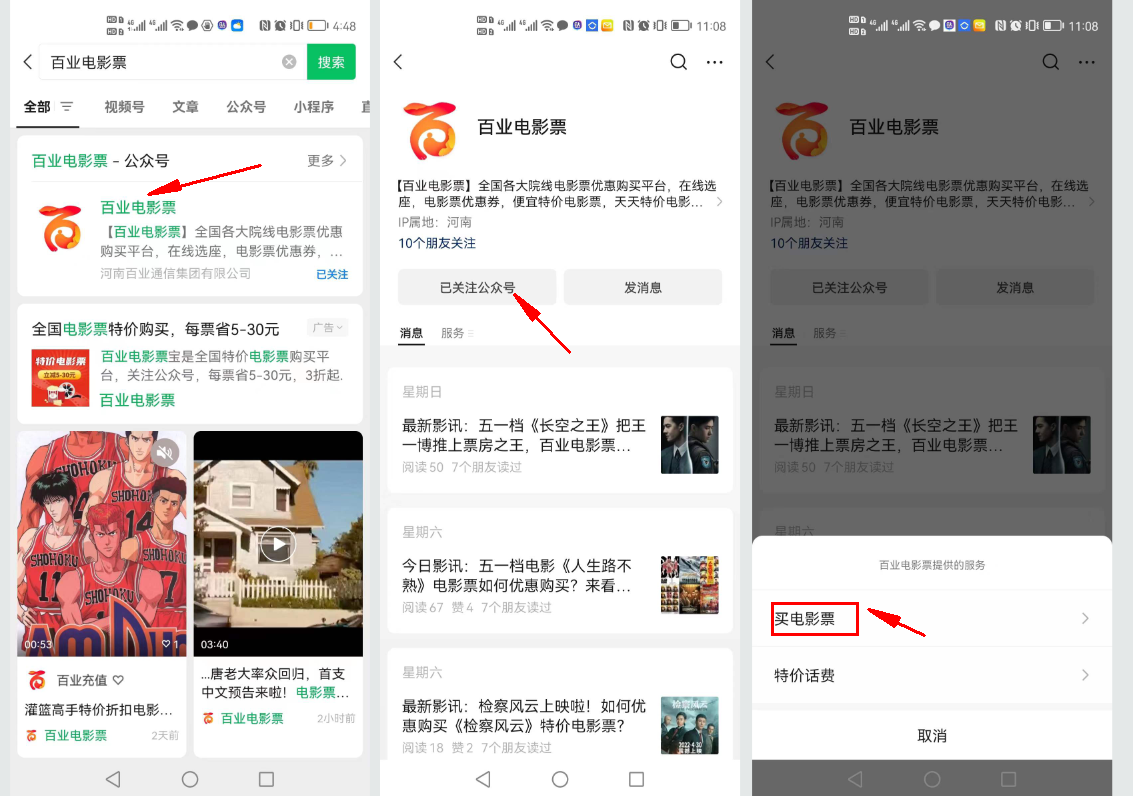Open 唐老大率众回归 video caption
The height and width of the screenshot is (796, 1133).
[x=275, y=683]
